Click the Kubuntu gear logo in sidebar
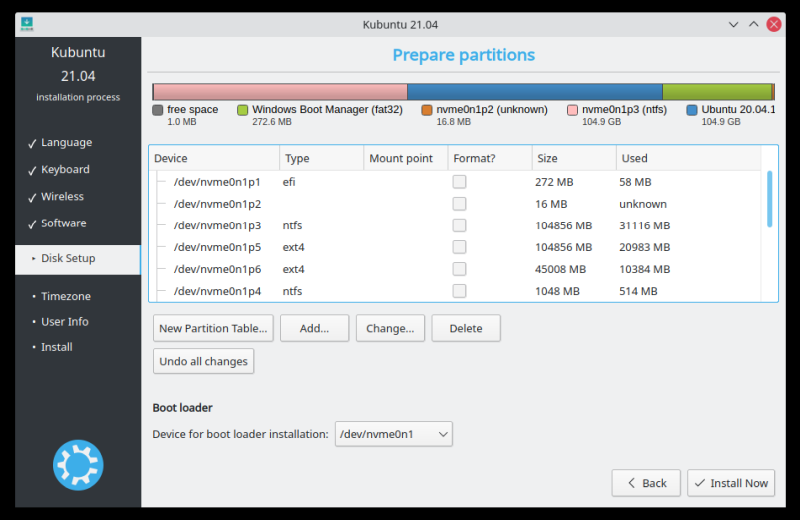 [x=78, y=465]
